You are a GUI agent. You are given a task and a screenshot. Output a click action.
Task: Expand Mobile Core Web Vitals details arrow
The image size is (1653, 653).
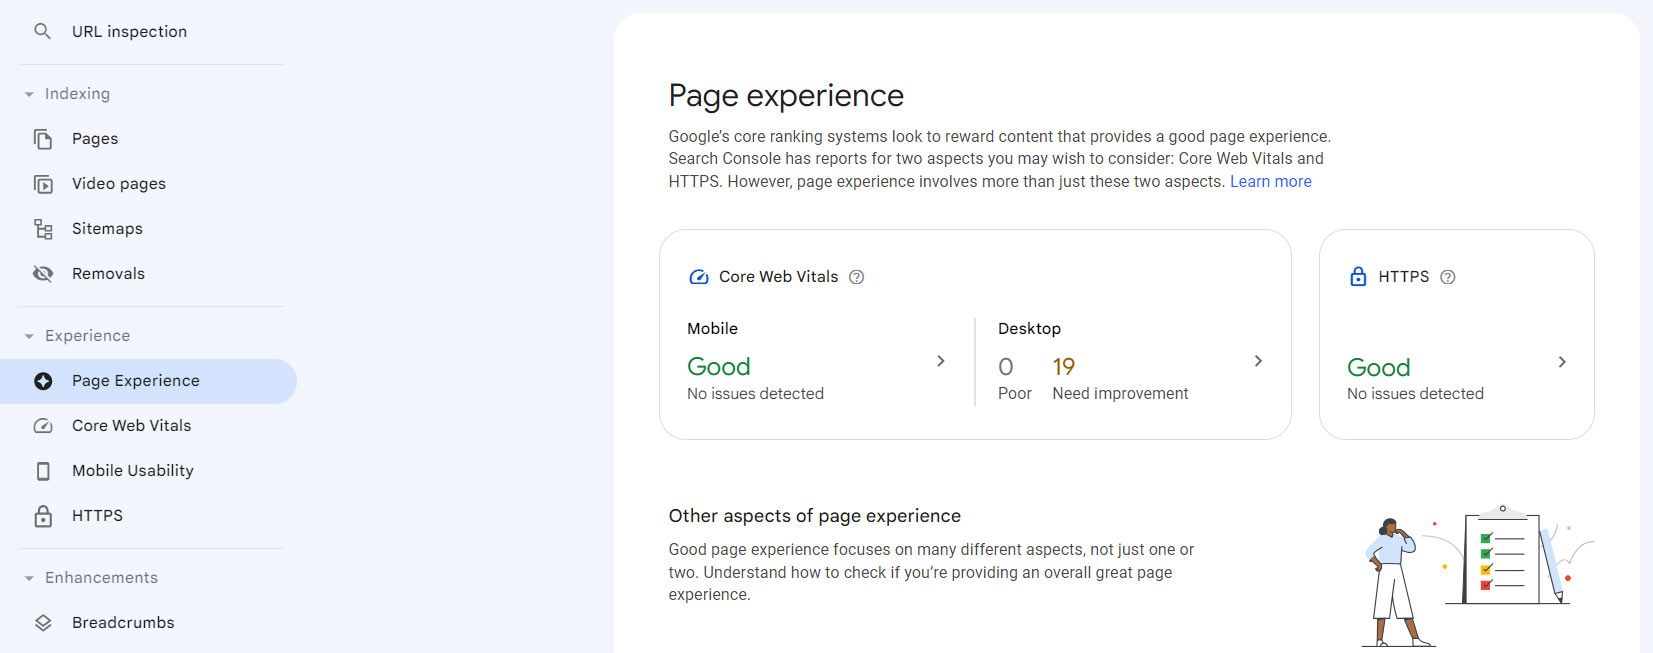[940, 361]
